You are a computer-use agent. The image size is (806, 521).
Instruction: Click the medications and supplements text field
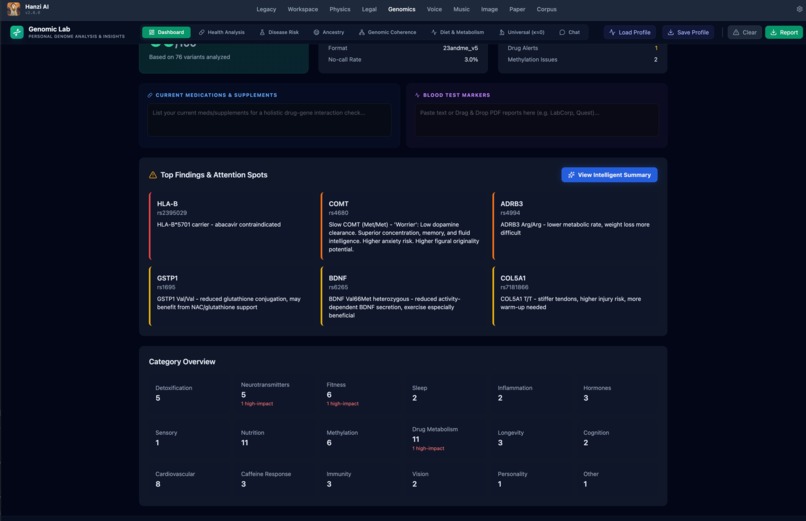[269, 120]
